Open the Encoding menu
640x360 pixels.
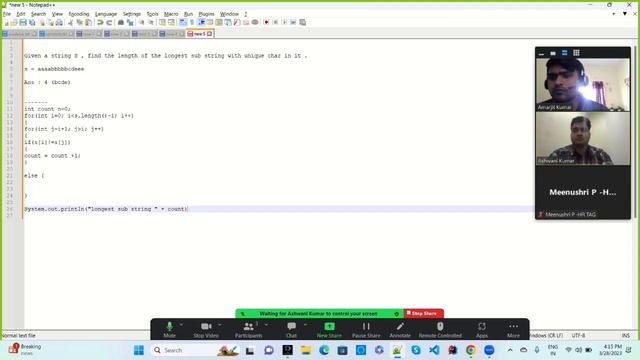click(79, 14)
